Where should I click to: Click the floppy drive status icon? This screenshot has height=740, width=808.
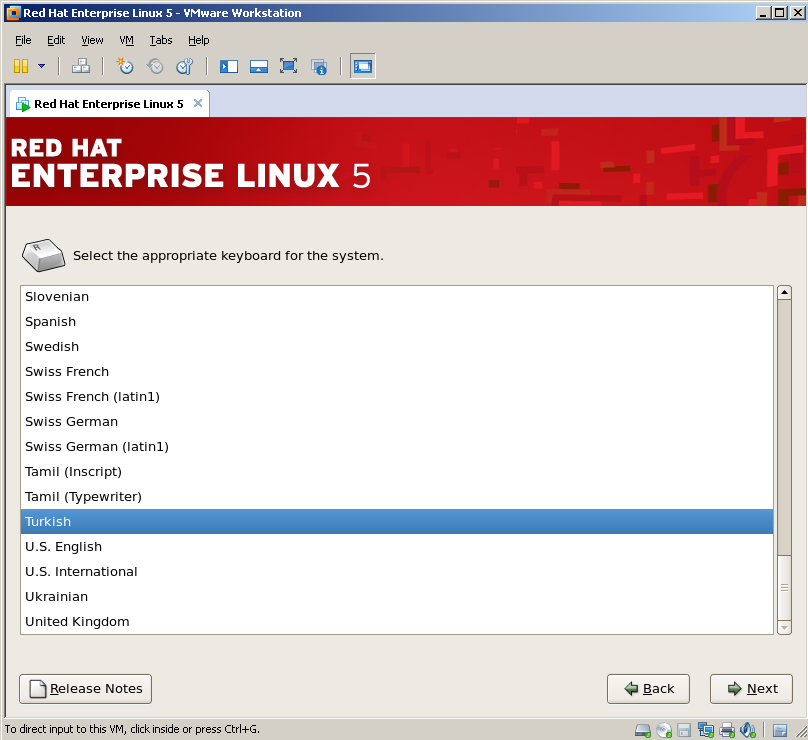pyautogui.click(x=684, y=730)
